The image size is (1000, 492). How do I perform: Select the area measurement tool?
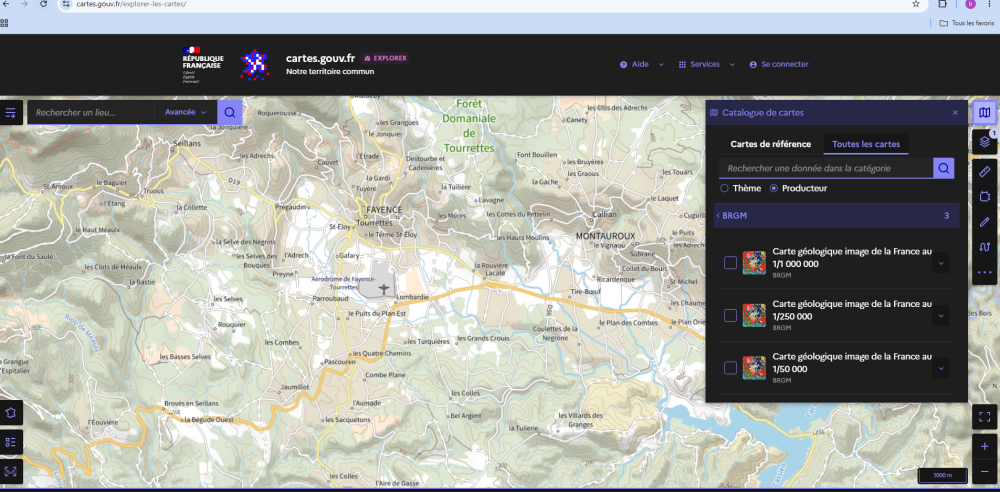click(985, 197)
